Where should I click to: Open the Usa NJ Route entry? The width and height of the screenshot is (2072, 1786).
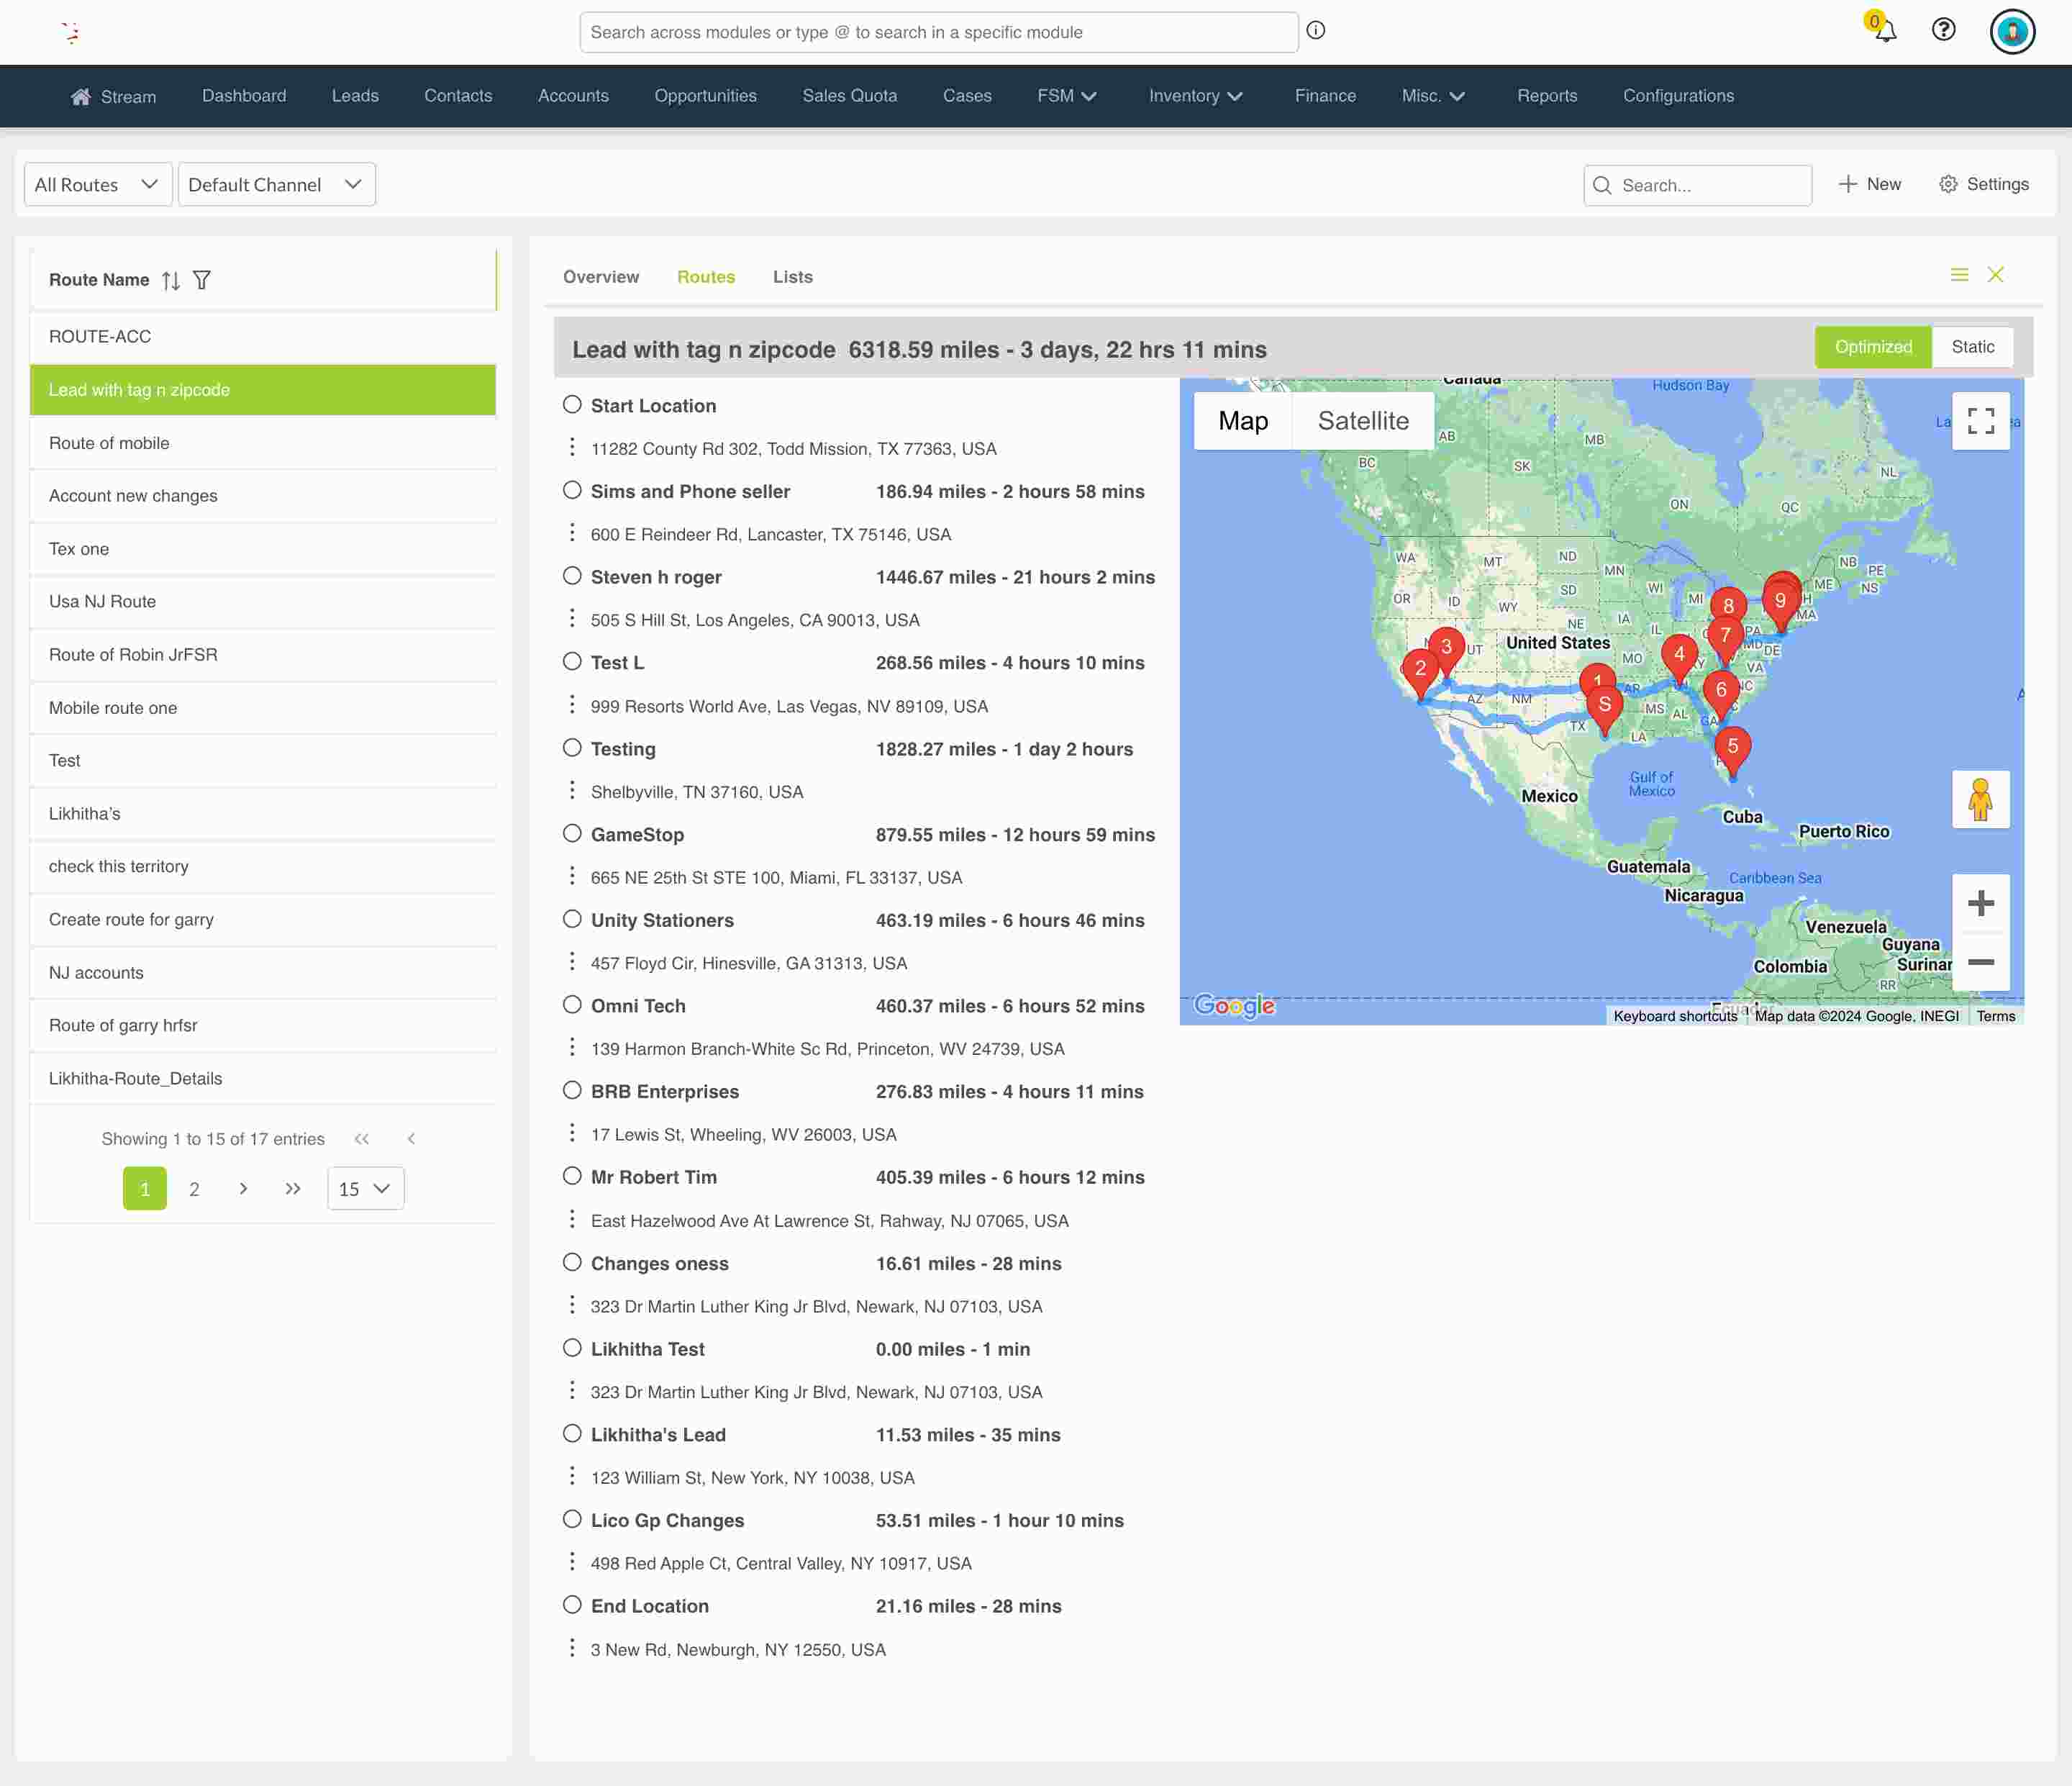tap(102, 602)
